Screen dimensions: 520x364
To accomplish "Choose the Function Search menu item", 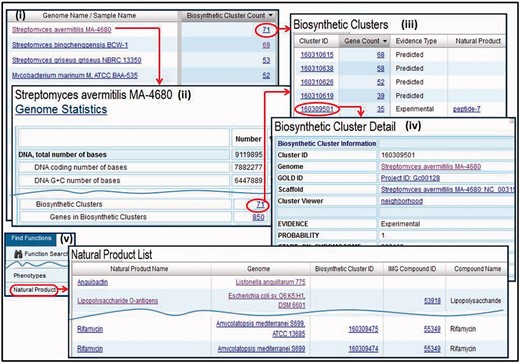I will pyautogui.click(x=46, y=254).
